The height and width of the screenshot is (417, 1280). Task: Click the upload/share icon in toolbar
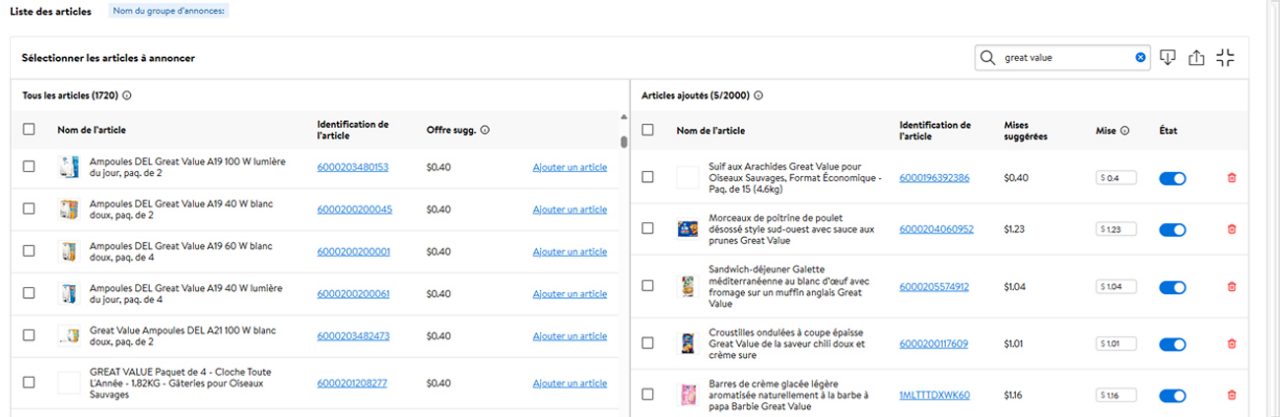(x=1196, y=58)
